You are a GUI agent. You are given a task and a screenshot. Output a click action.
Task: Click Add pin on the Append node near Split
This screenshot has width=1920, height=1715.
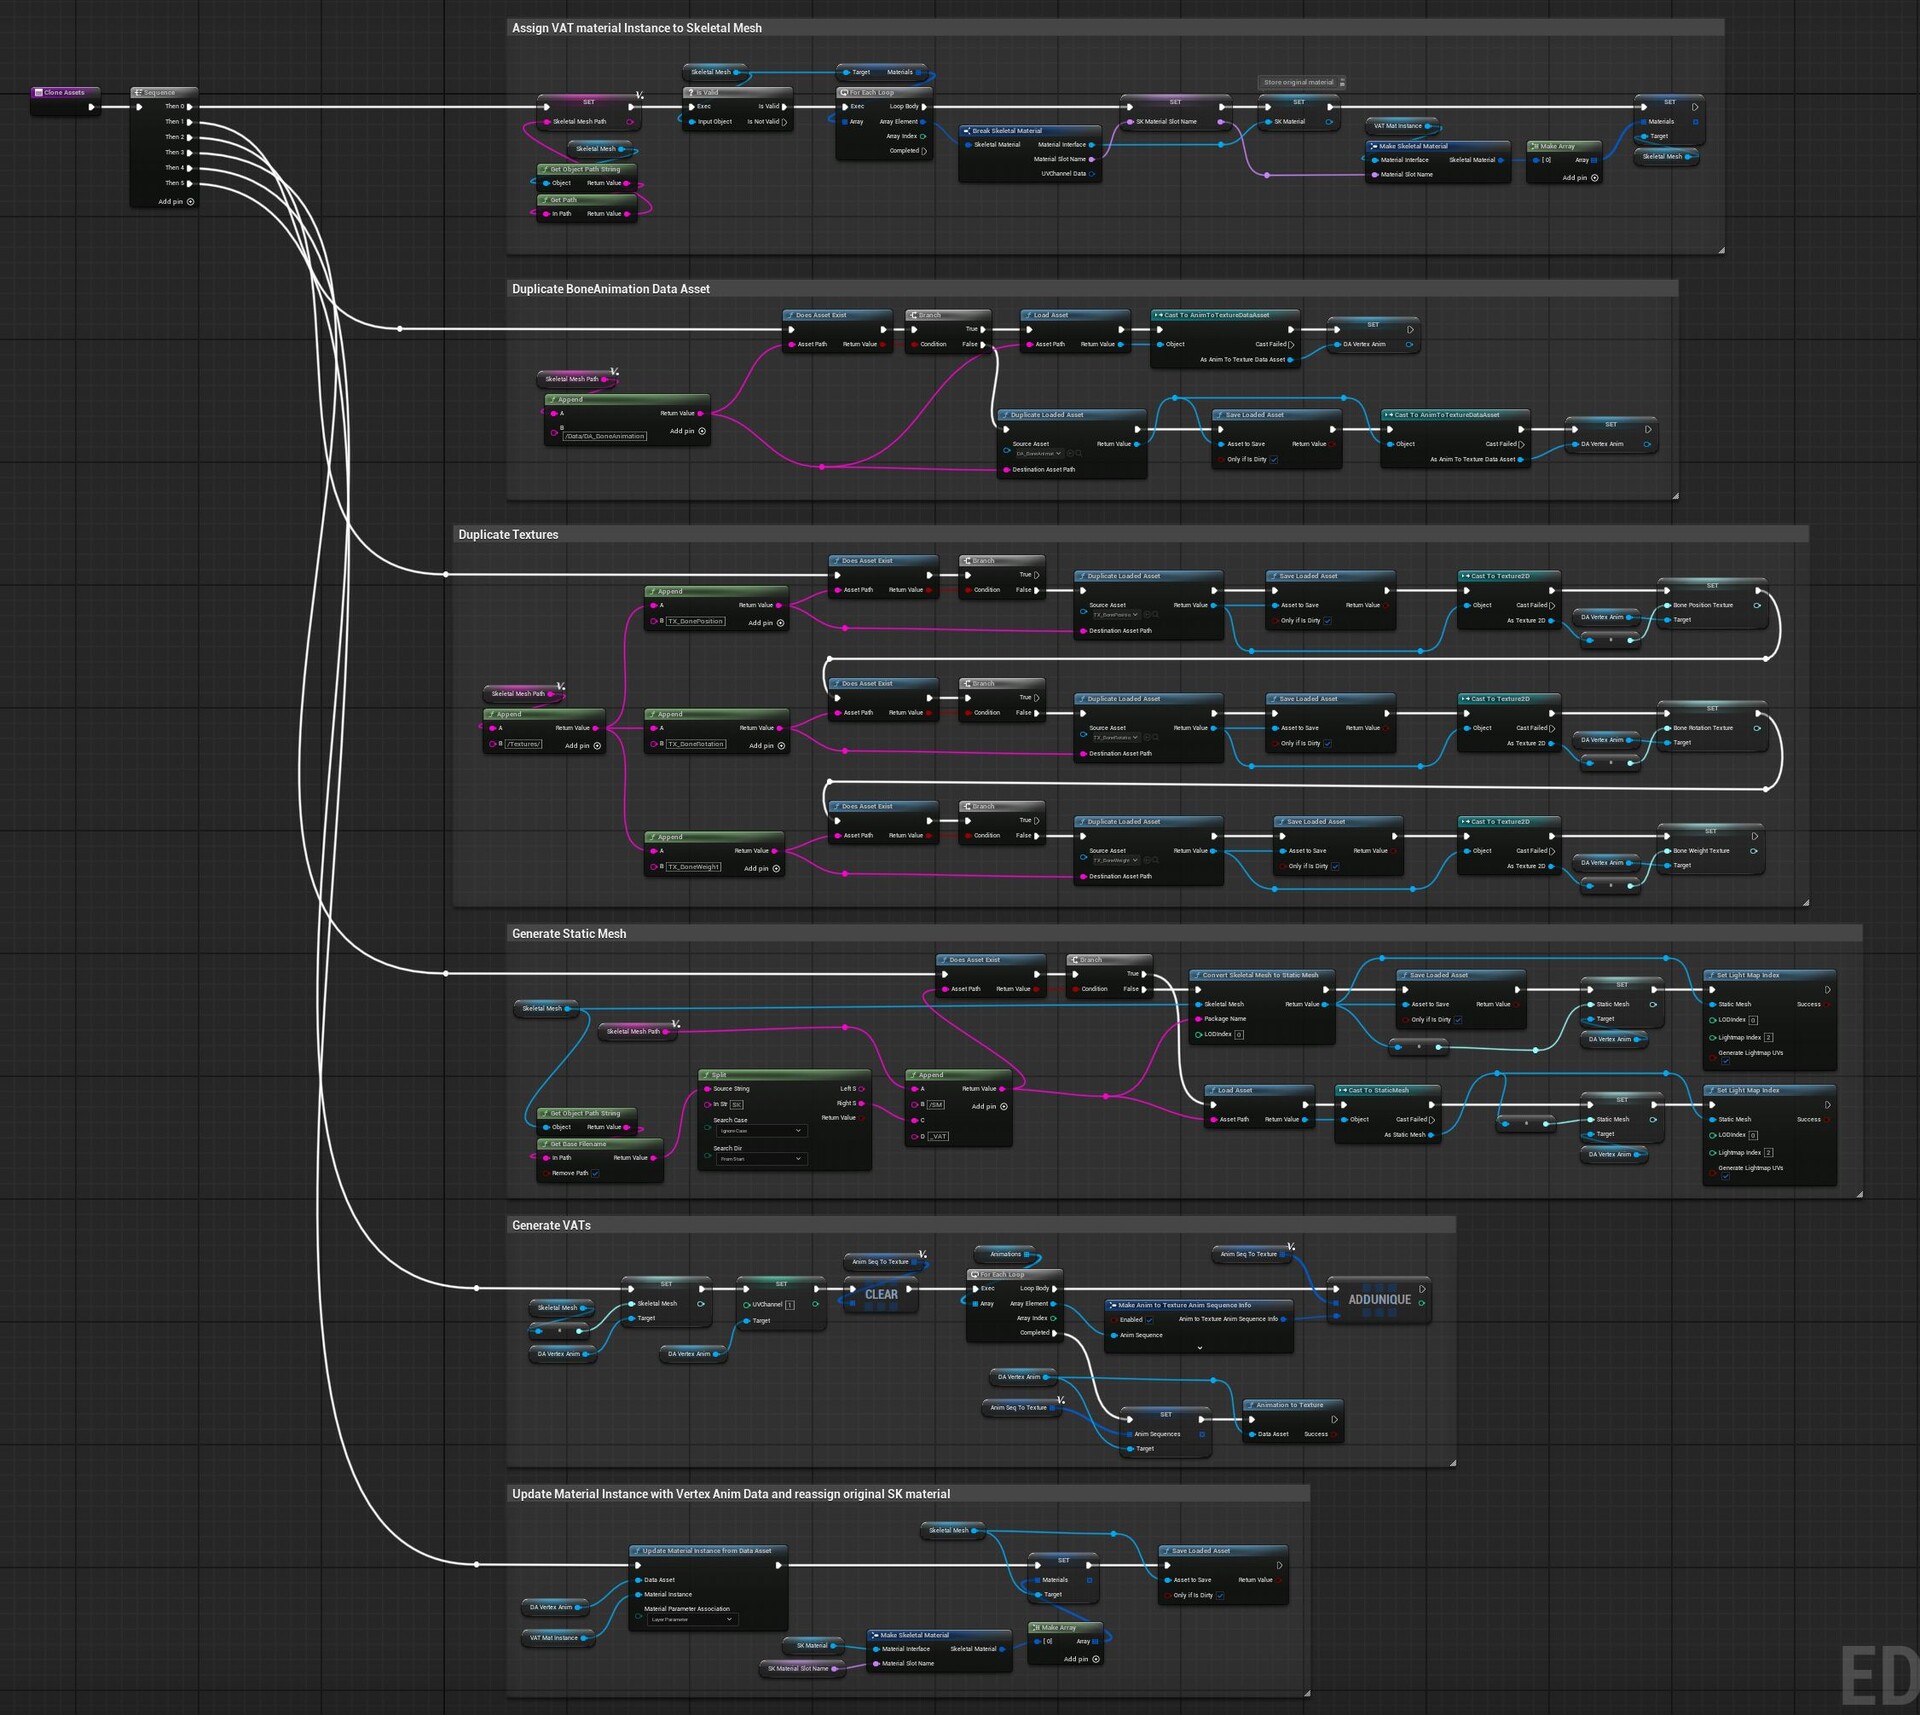pos(1003,1106)
